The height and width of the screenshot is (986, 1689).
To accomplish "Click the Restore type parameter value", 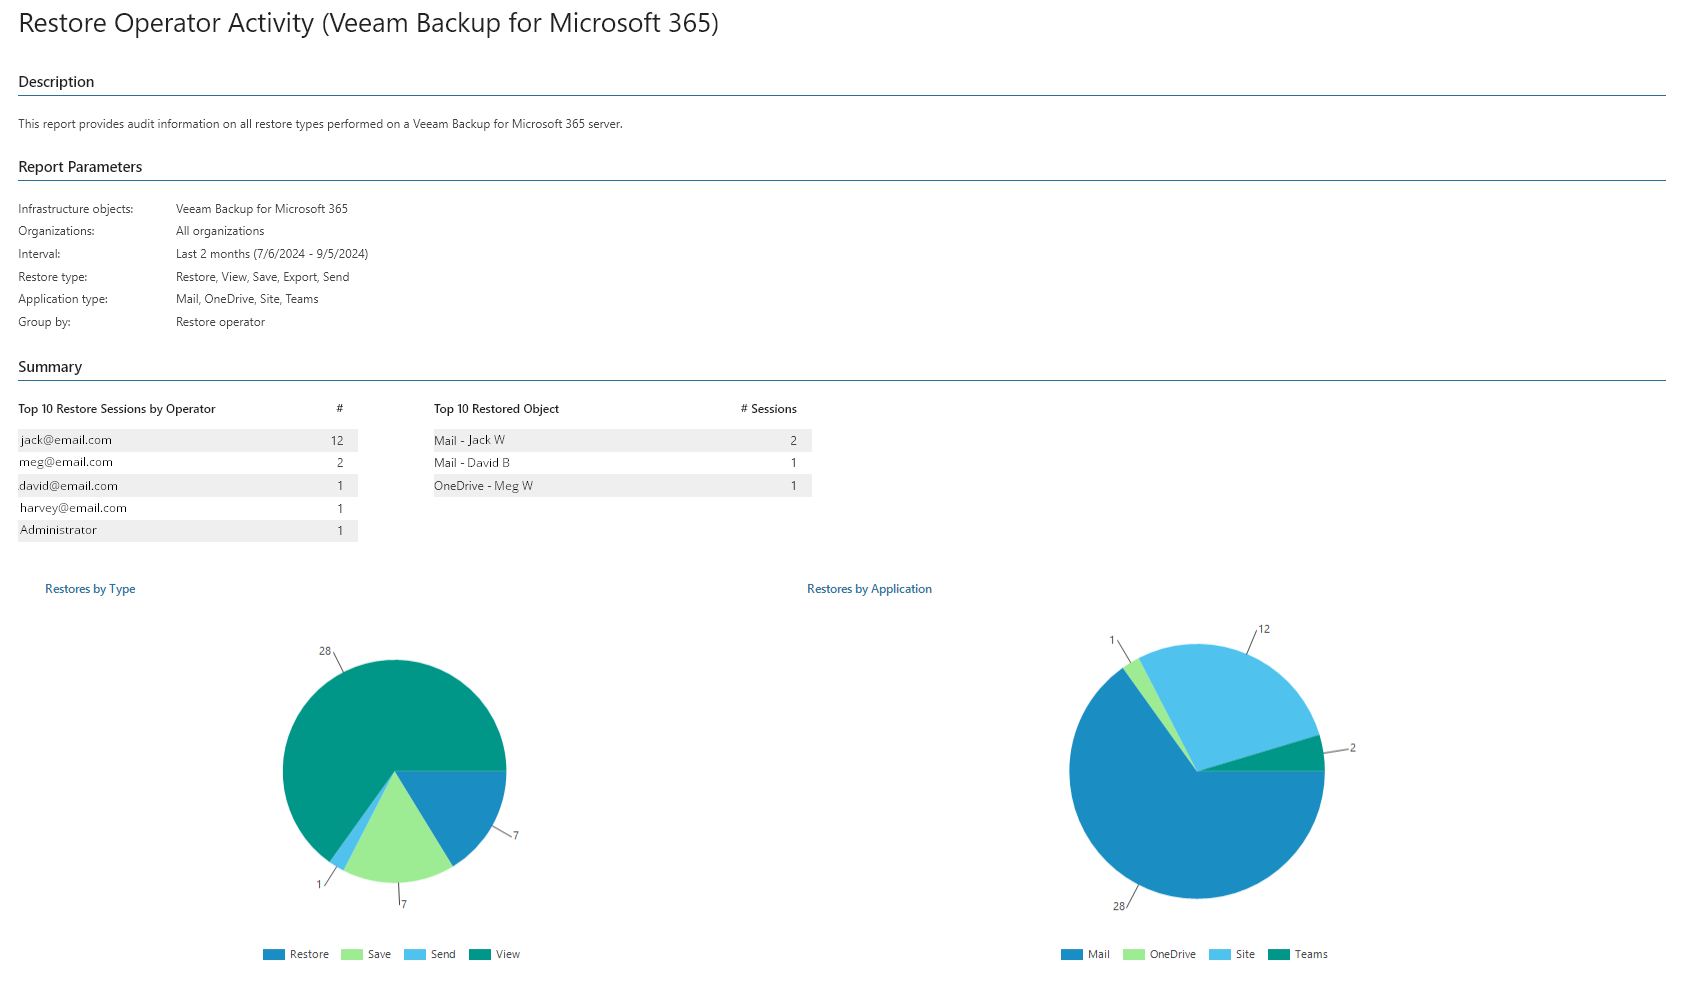I will click(x=263, y=277).
